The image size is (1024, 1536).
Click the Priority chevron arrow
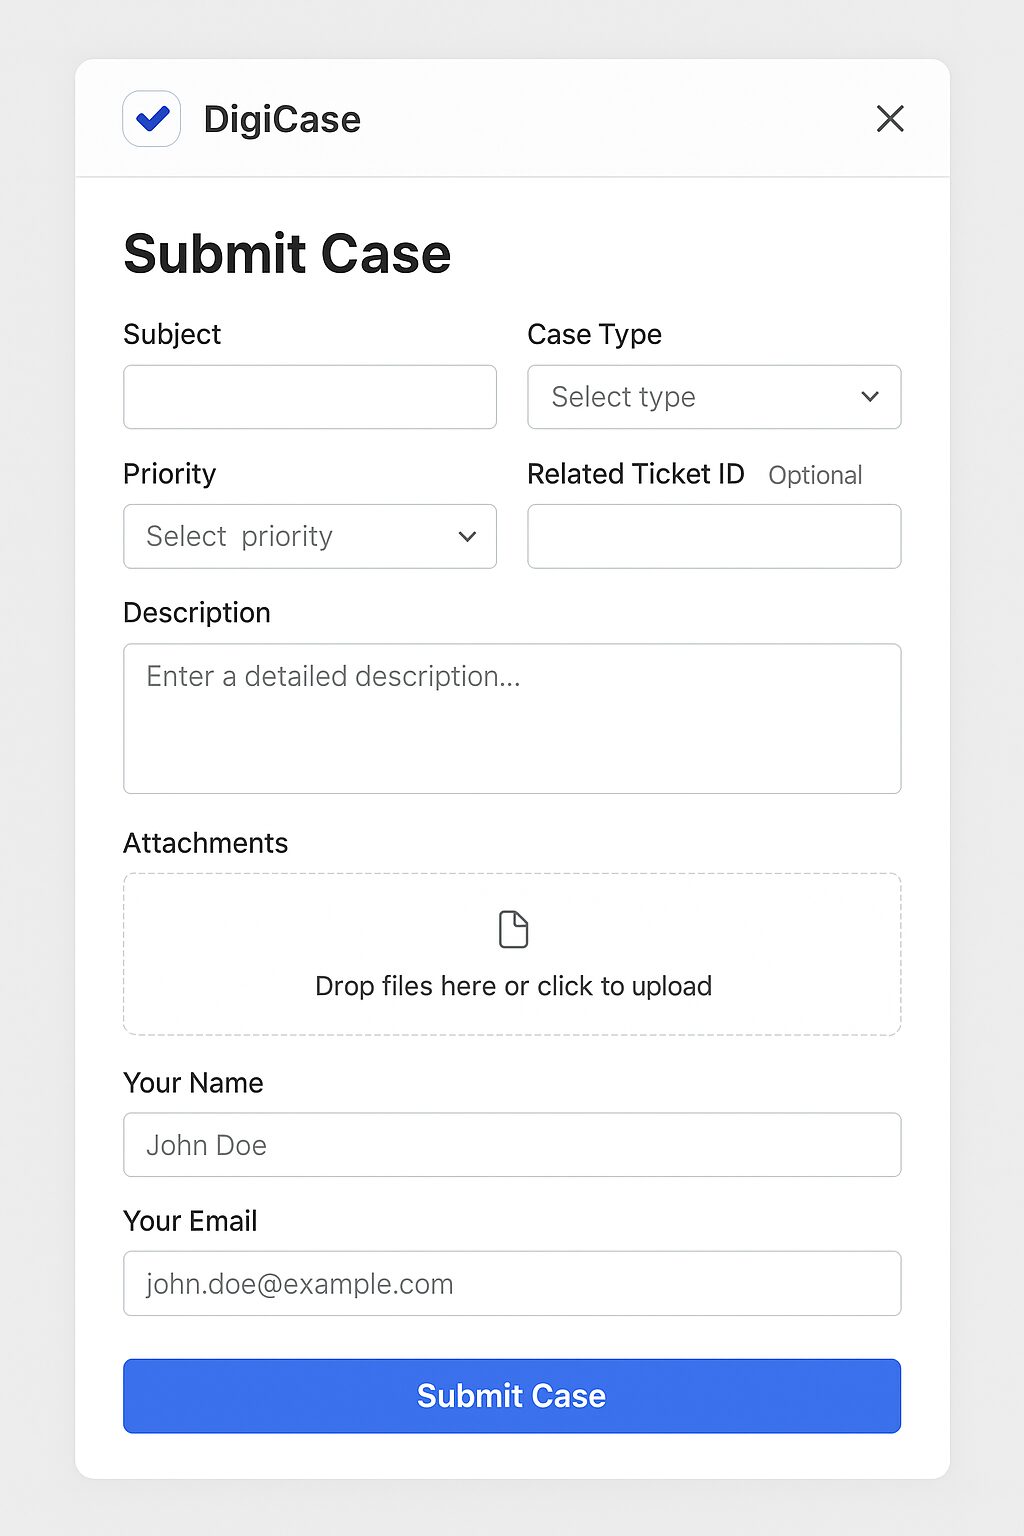467,537
